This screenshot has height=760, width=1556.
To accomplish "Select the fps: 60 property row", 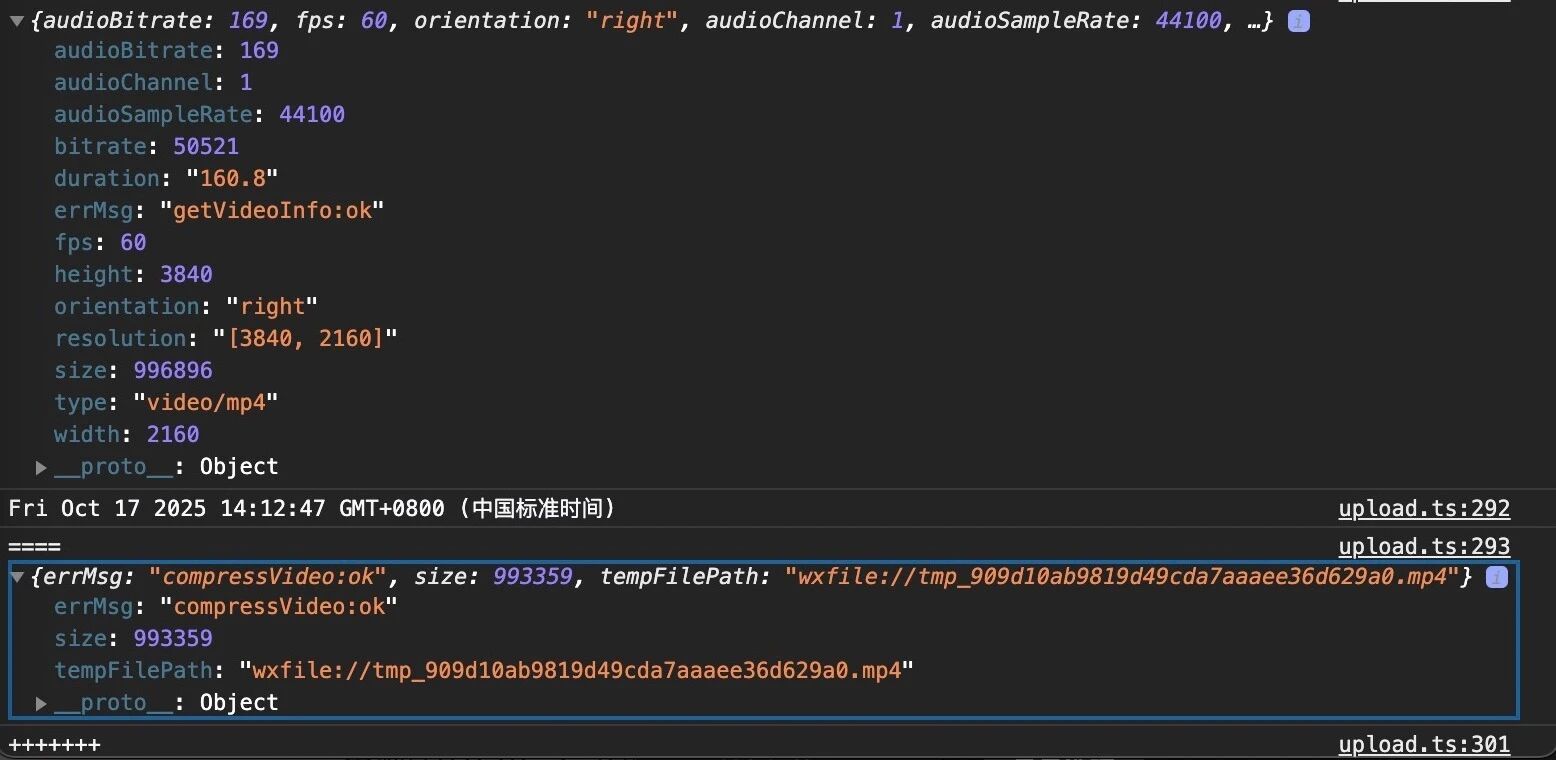I will pos(100,242).
